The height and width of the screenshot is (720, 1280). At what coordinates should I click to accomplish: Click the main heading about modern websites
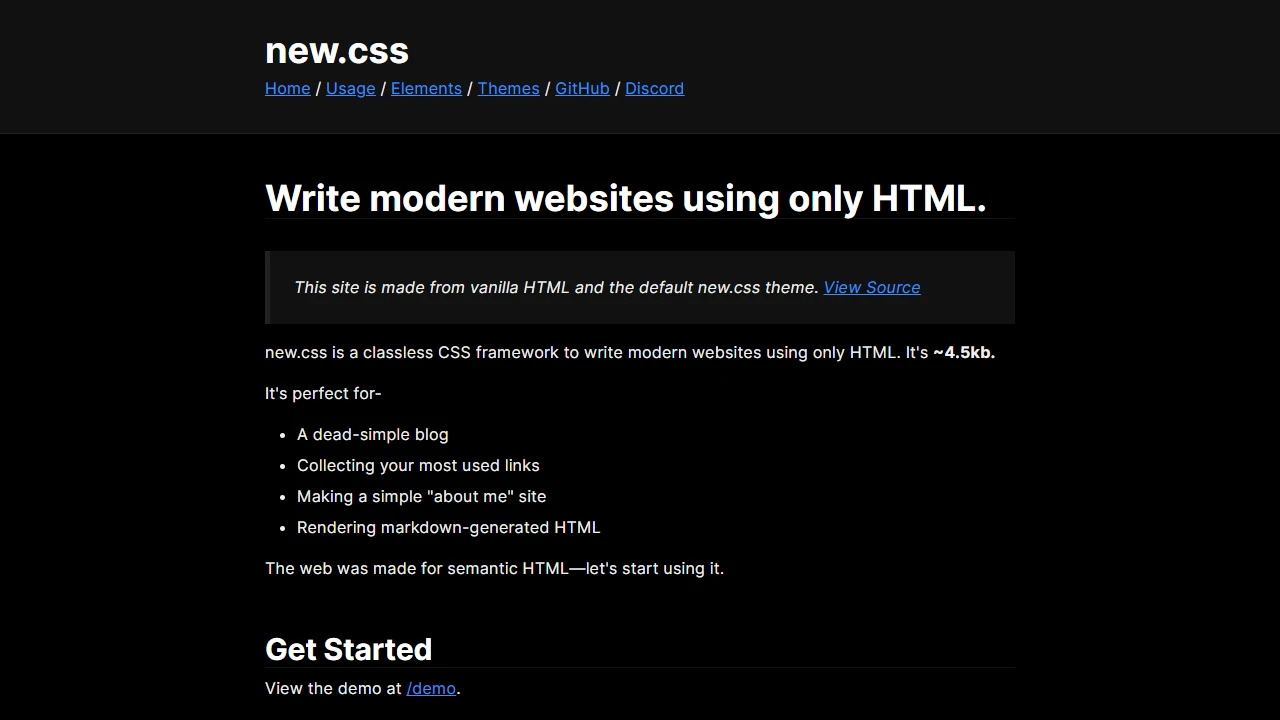[x=625, y=198]
